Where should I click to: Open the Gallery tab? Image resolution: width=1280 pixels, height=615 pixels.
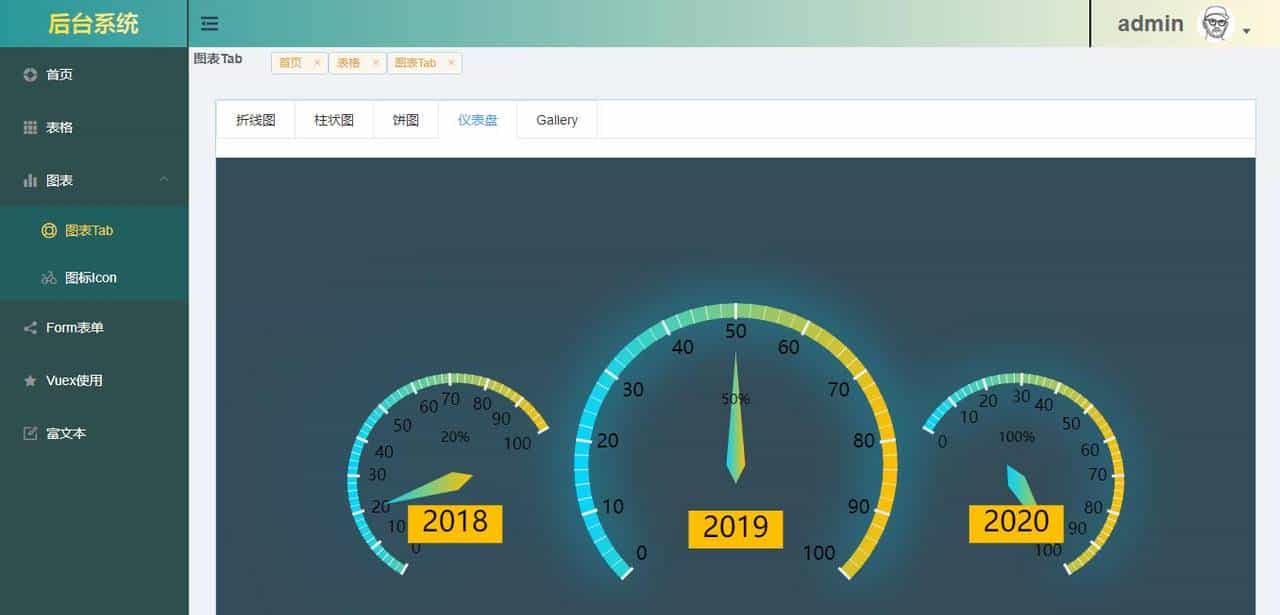556,119
